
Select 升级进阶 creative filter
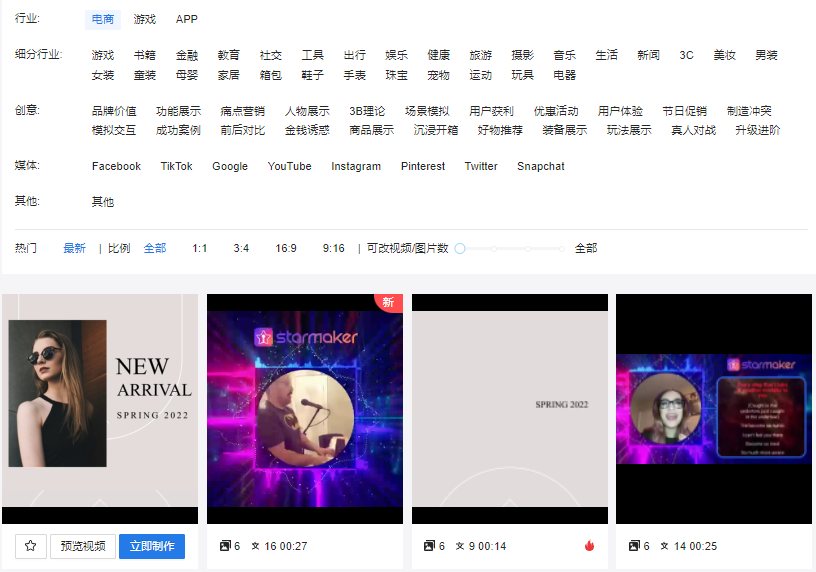coord(757,130)
